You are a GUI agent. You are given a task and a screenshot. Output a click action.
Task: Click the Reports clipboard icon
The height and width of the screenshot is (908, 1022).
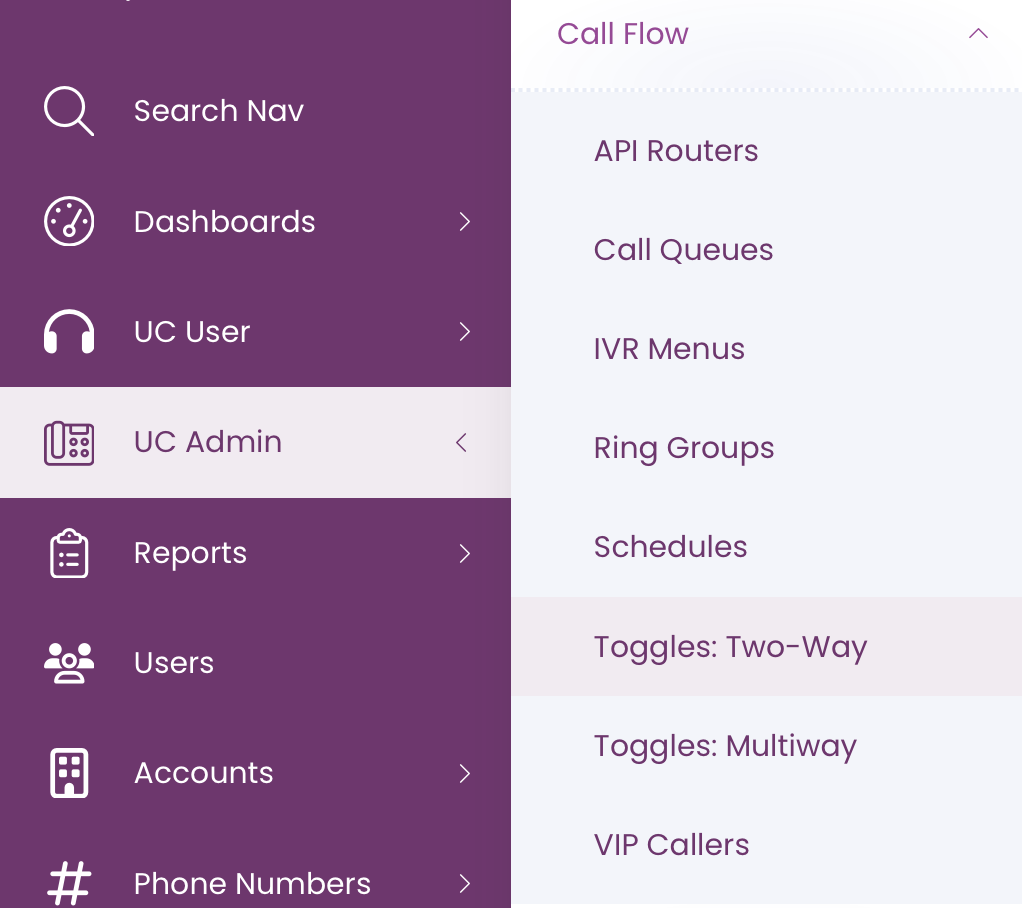point(68,553)
